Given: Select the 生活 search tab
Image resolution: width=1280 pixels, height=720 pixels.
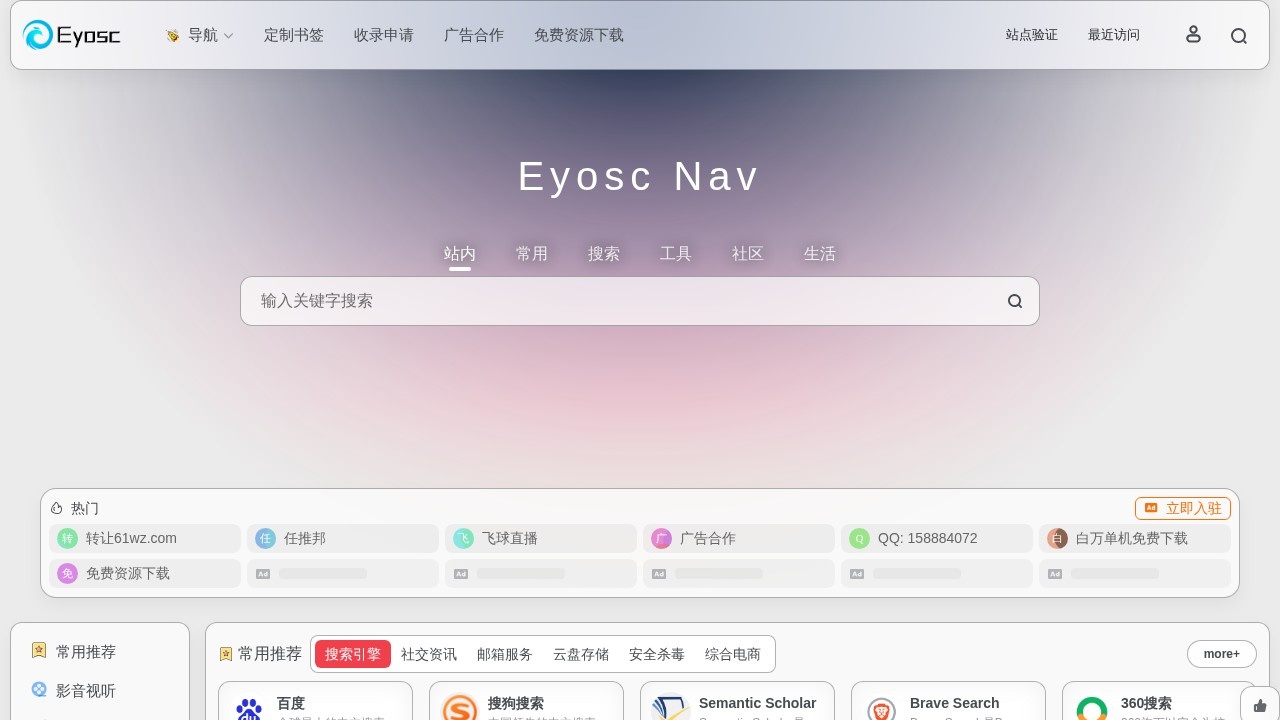Looking at the screenshot, I should pyautogui.click(x=820, y=254).
